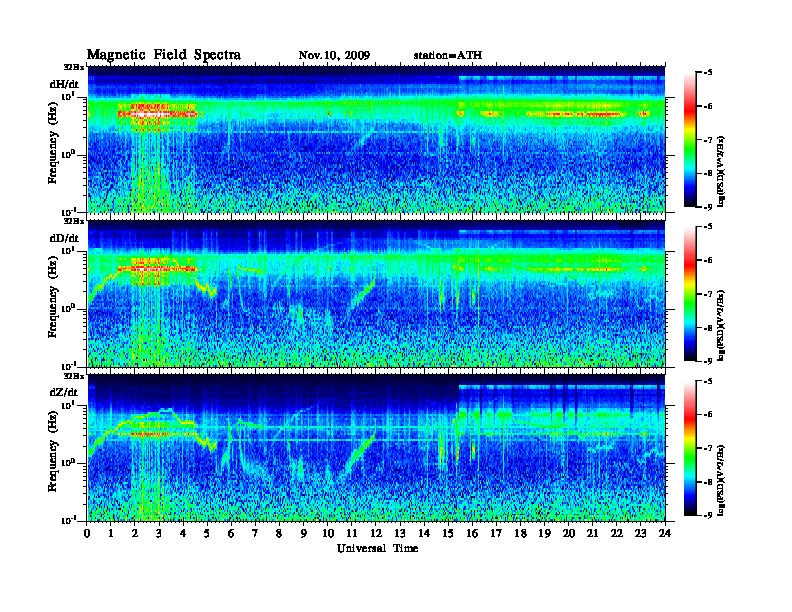792x612 pixels.
Task: Click the date "Nov. 10, 2009"
Action: click(334, 56)
